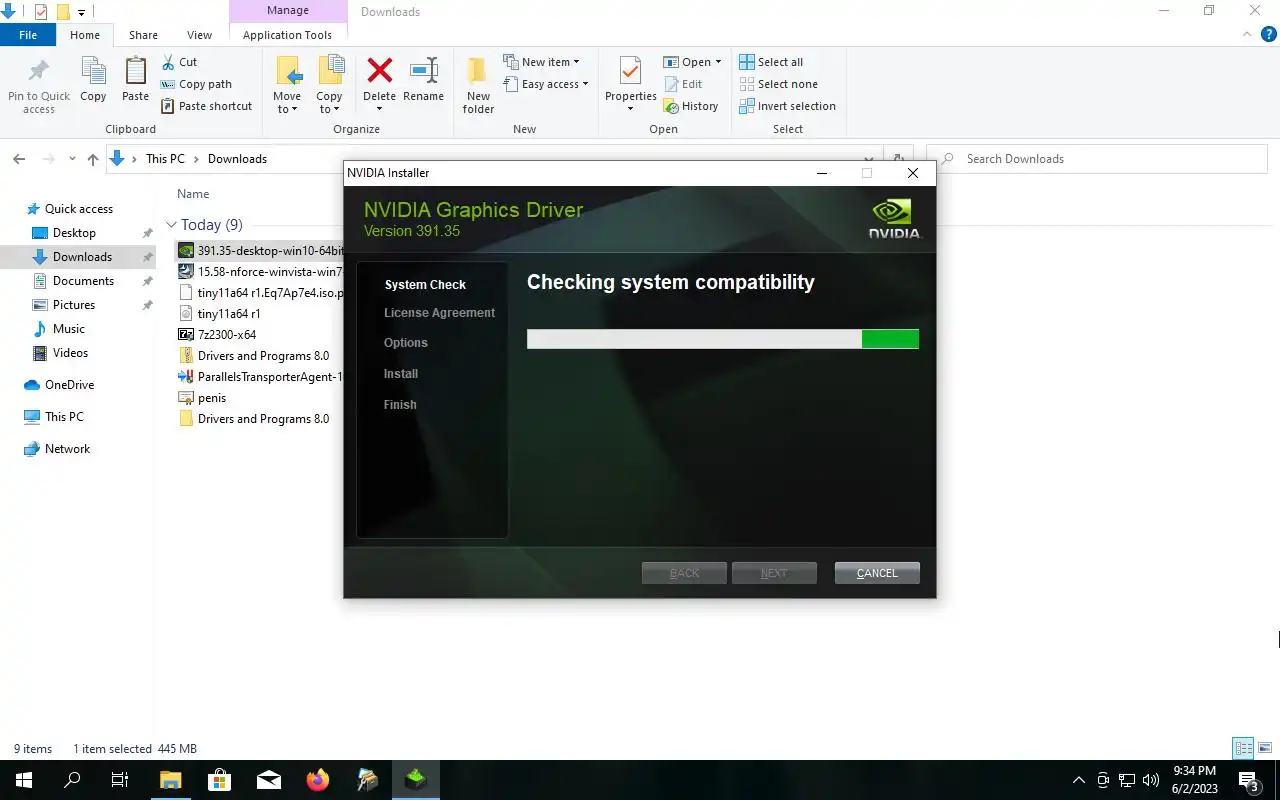
Task: Select OneDrive in the navigation pane
Action: pos(69,385)
